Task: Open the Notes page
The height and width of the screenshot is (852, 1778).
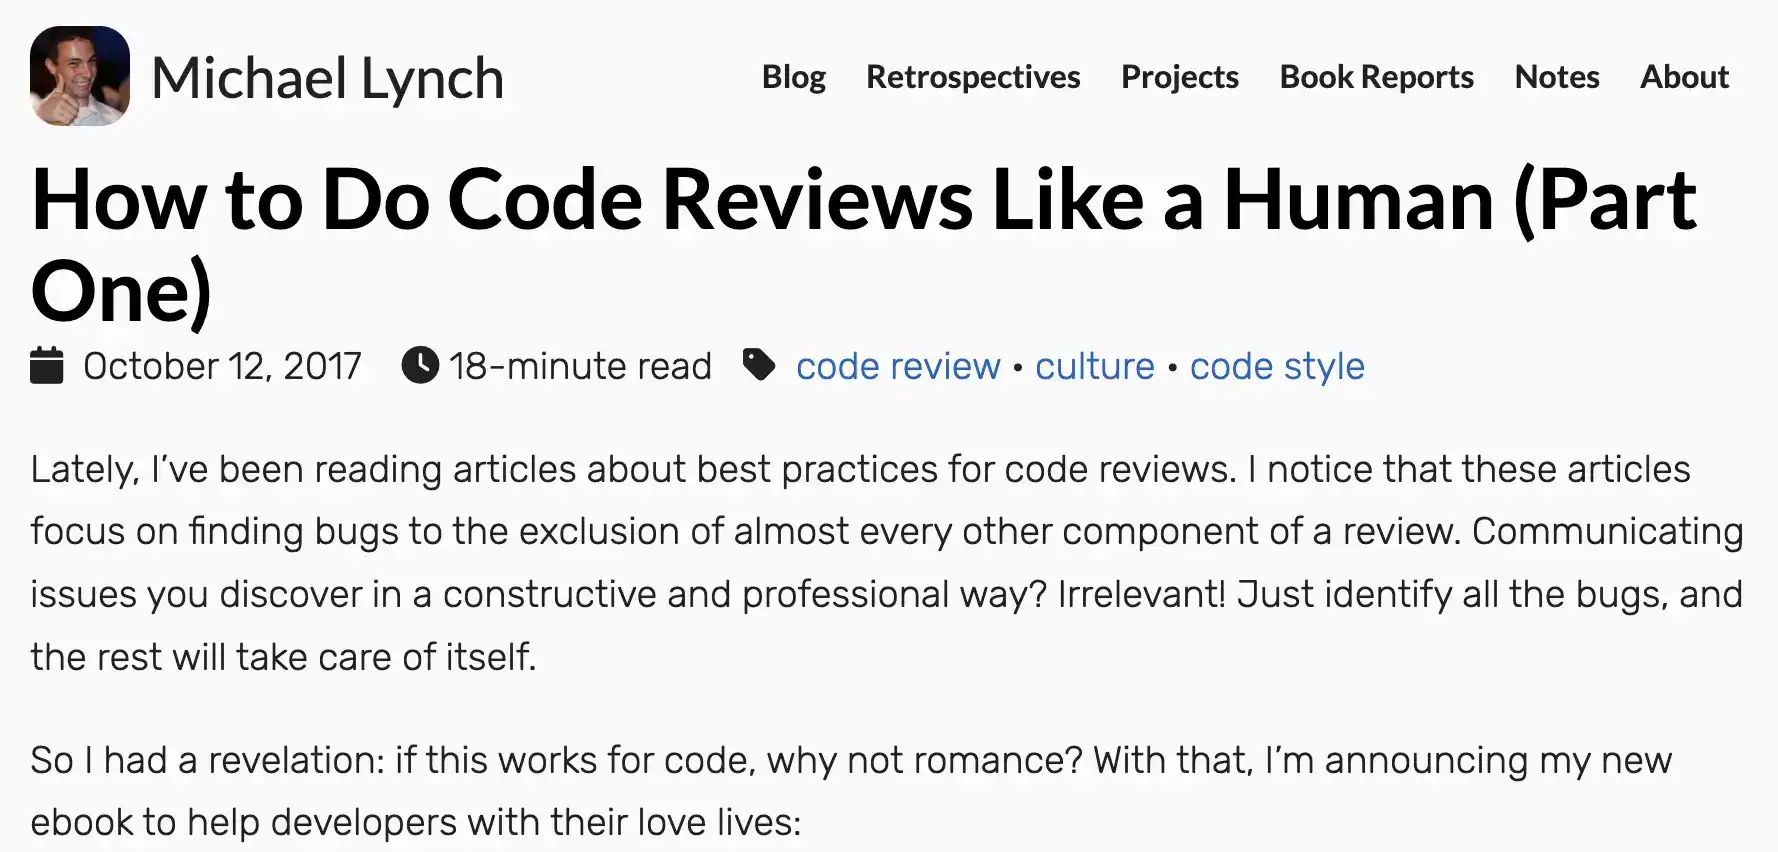Action: click(1557, 77)
